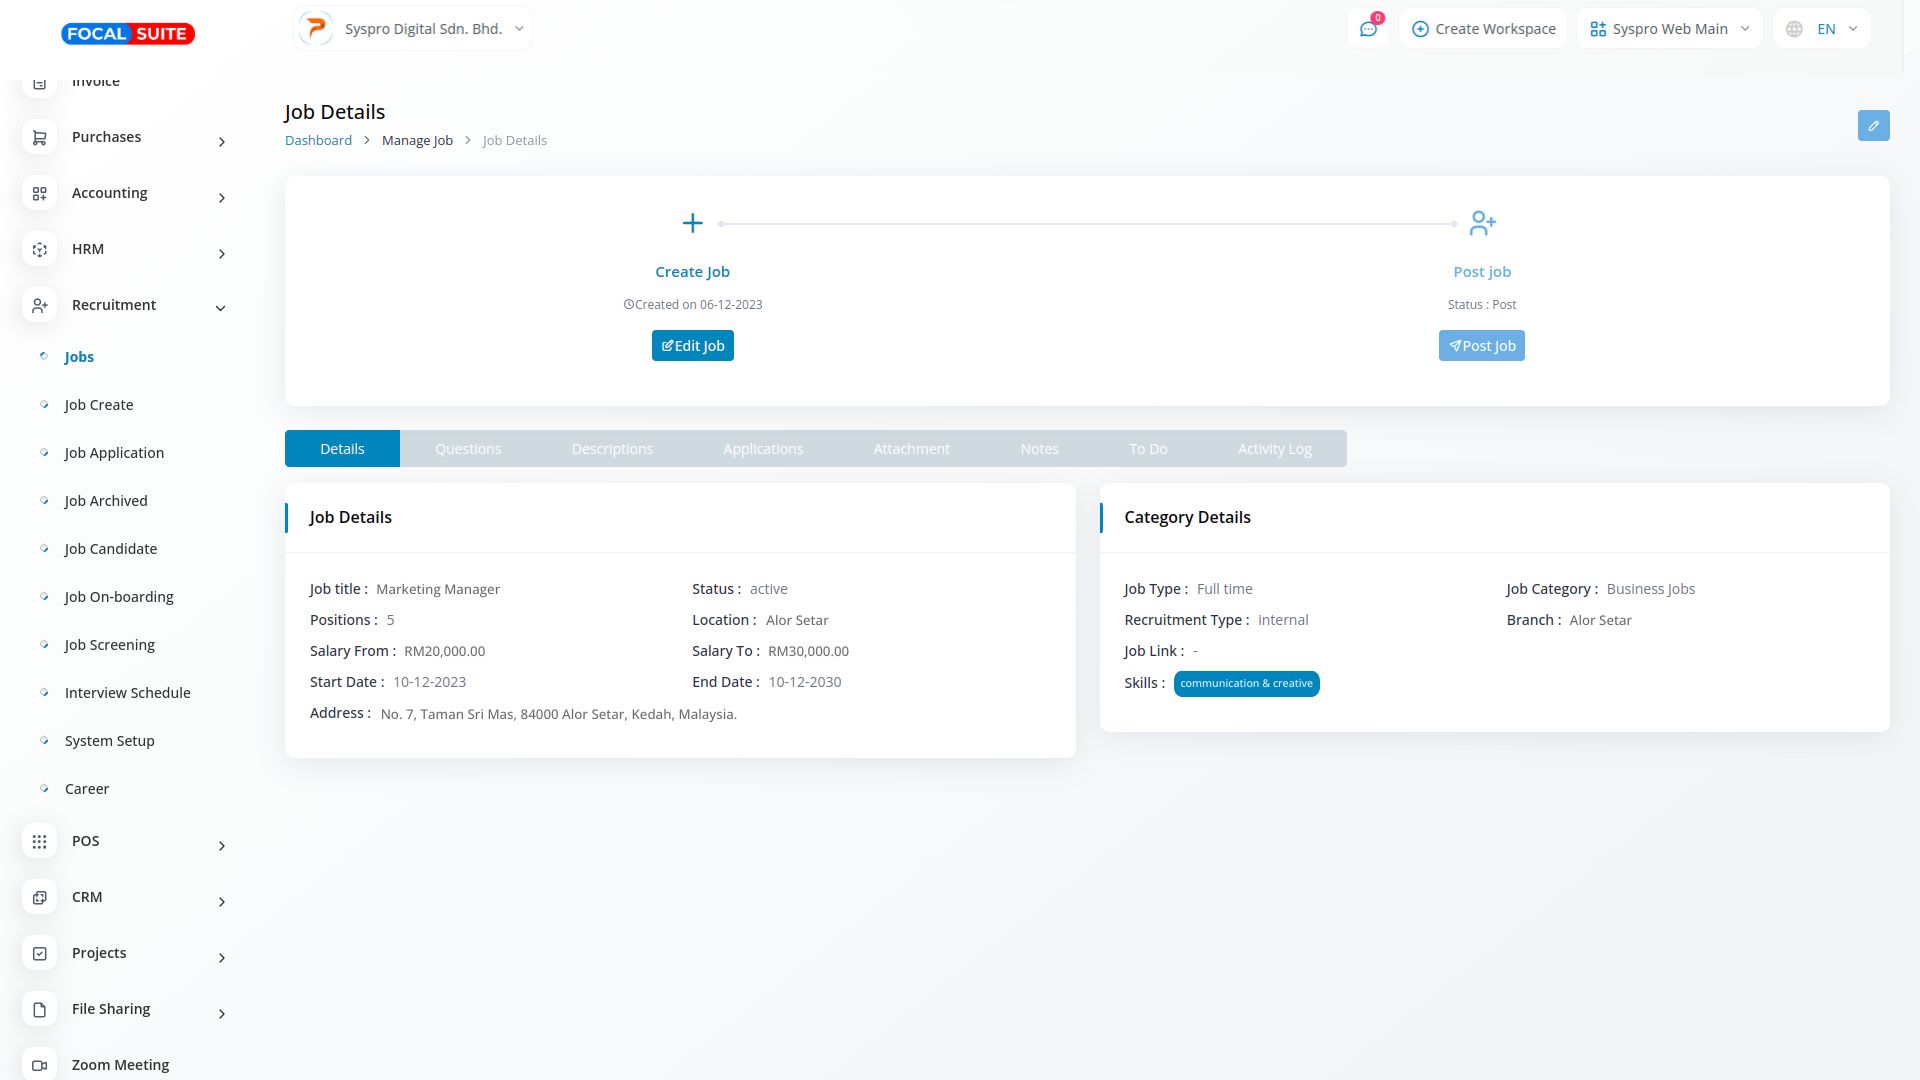Viewport: 1920px width, 1080px height.
Task: Click the globe language icon
Action: point(1794,29)
